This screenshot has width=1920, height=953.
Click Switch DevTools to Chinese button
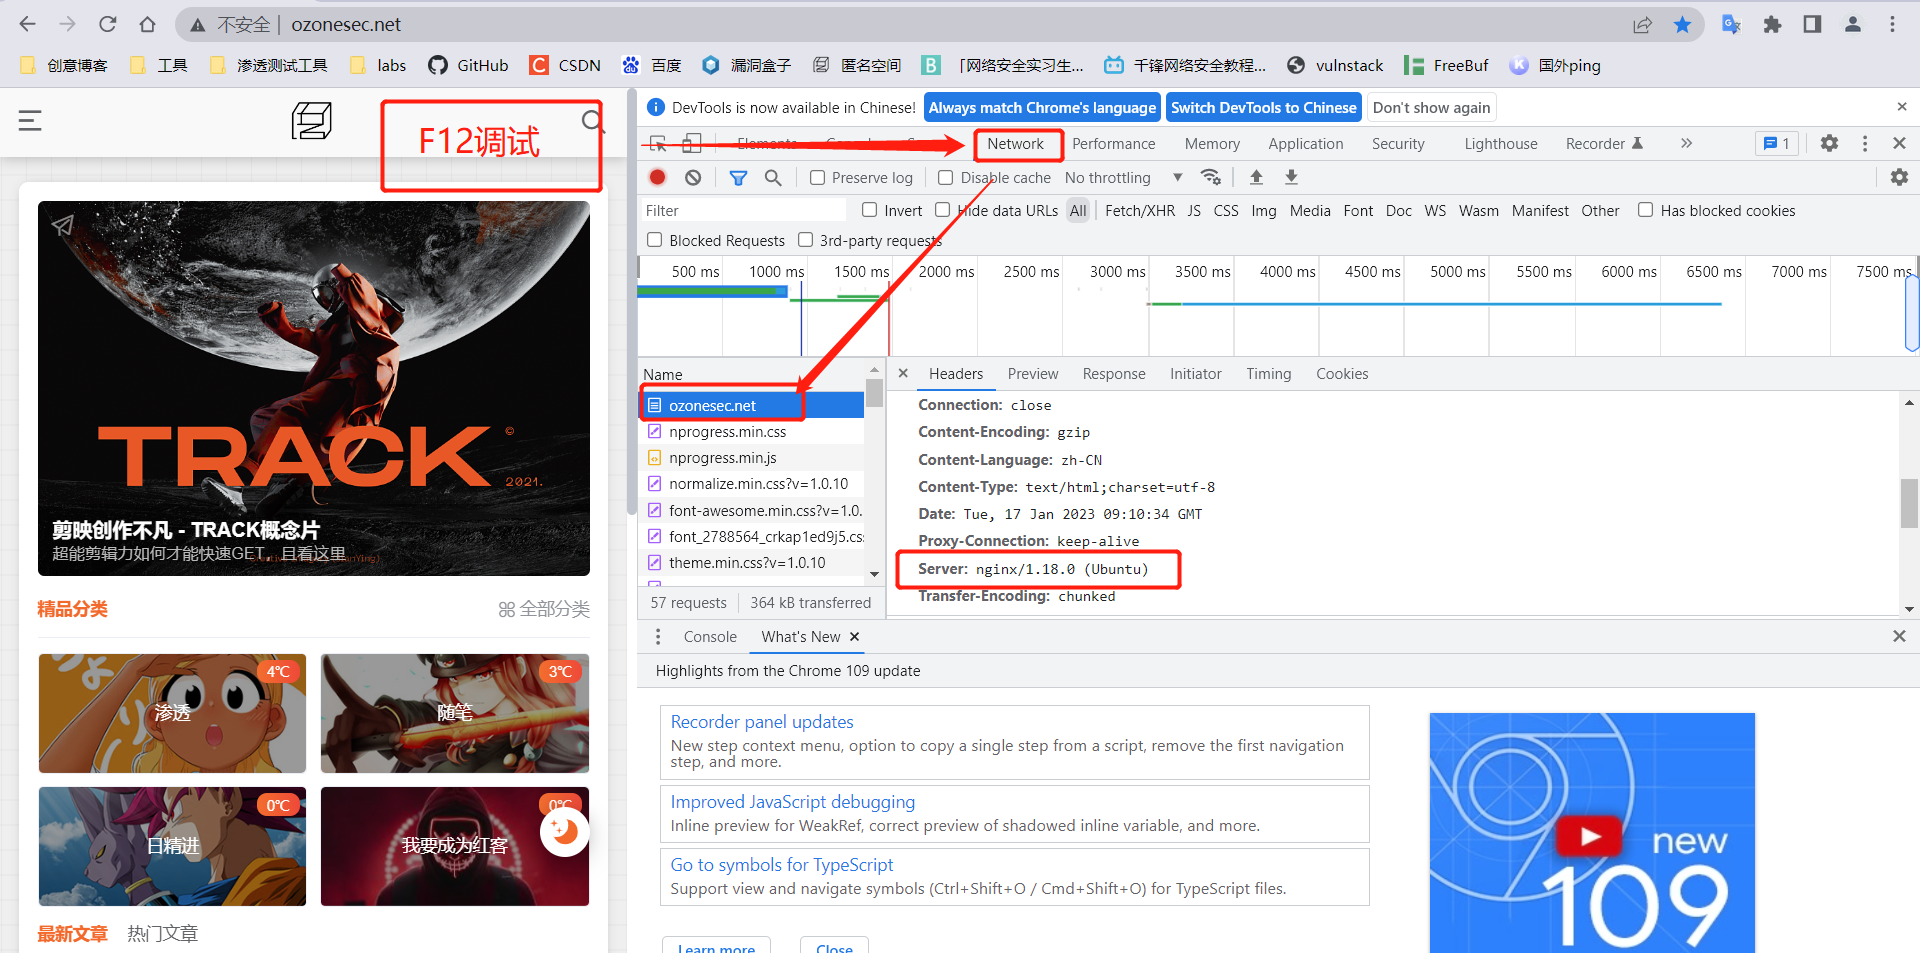1263,108
